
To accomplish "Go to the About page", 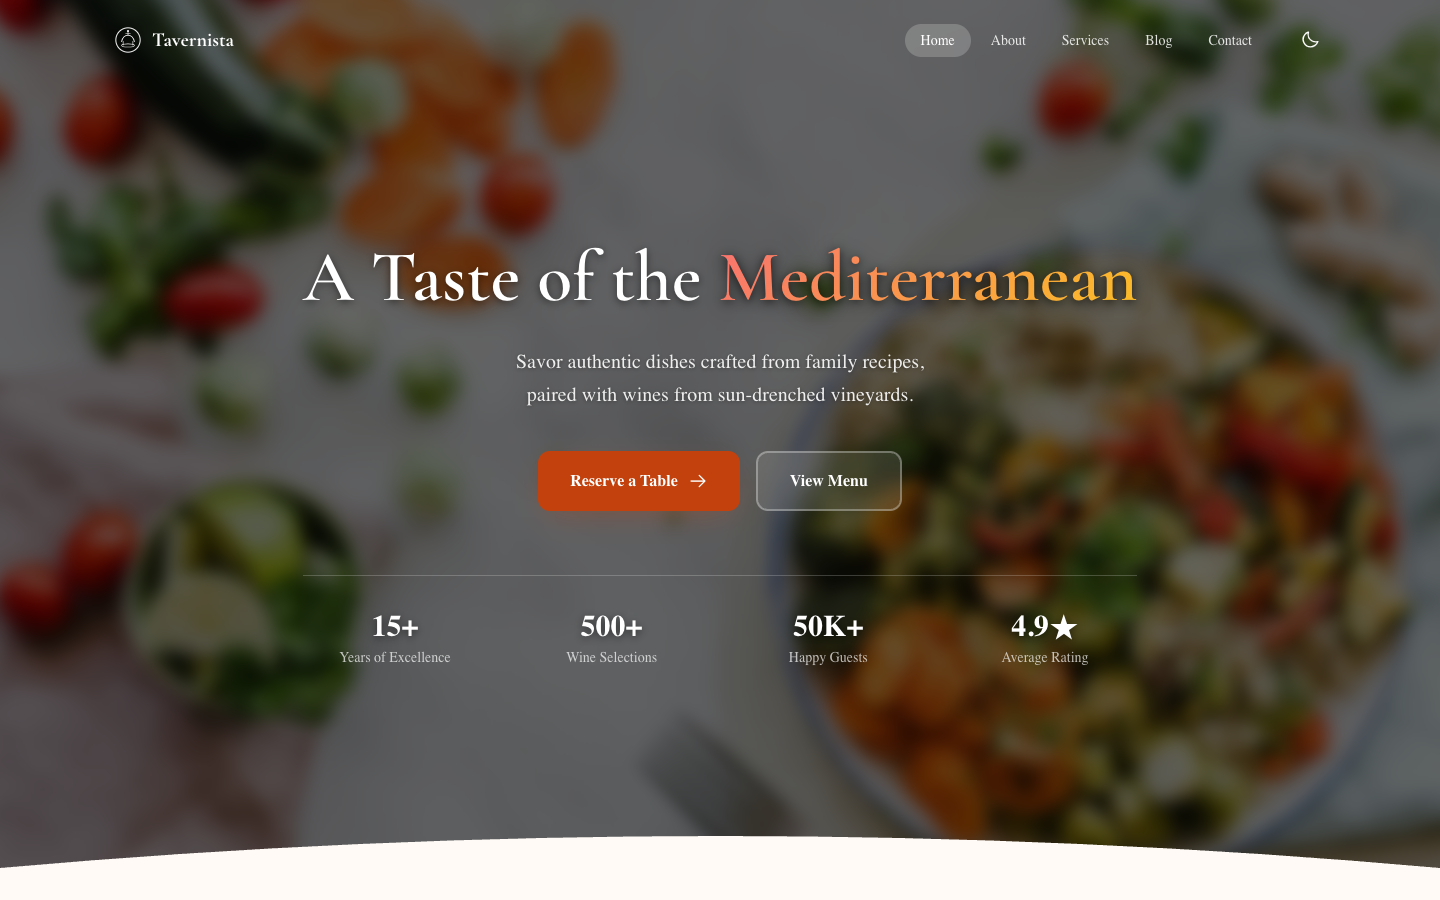I will pyautogui.click(x=1008, y=40).
